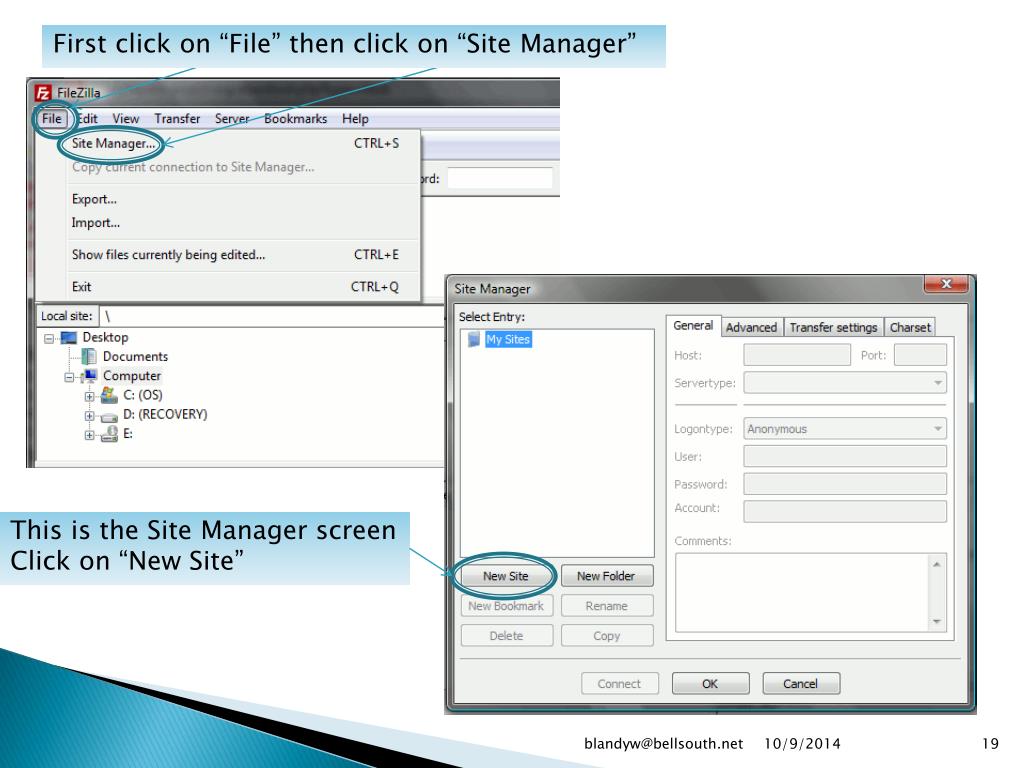Collapse the Desktop tree node

click(x=49, y=338)
